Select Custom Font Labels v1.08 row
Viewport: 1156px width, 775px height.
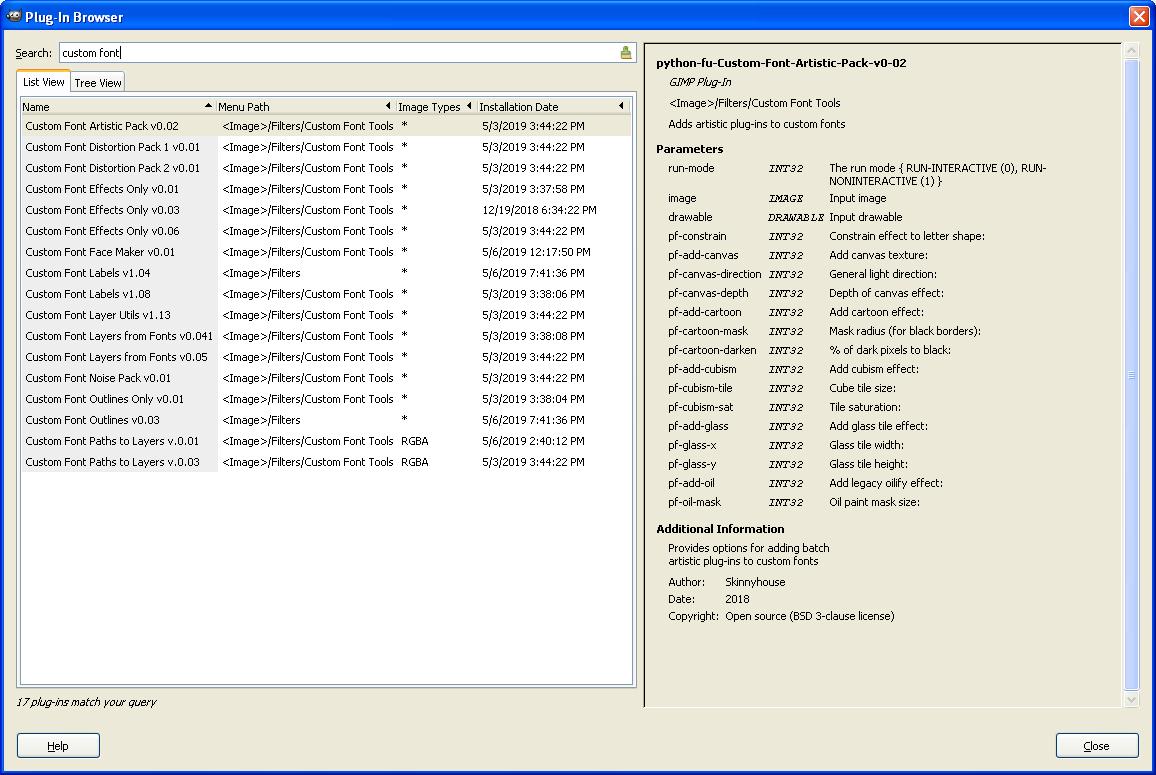point(326,294)
